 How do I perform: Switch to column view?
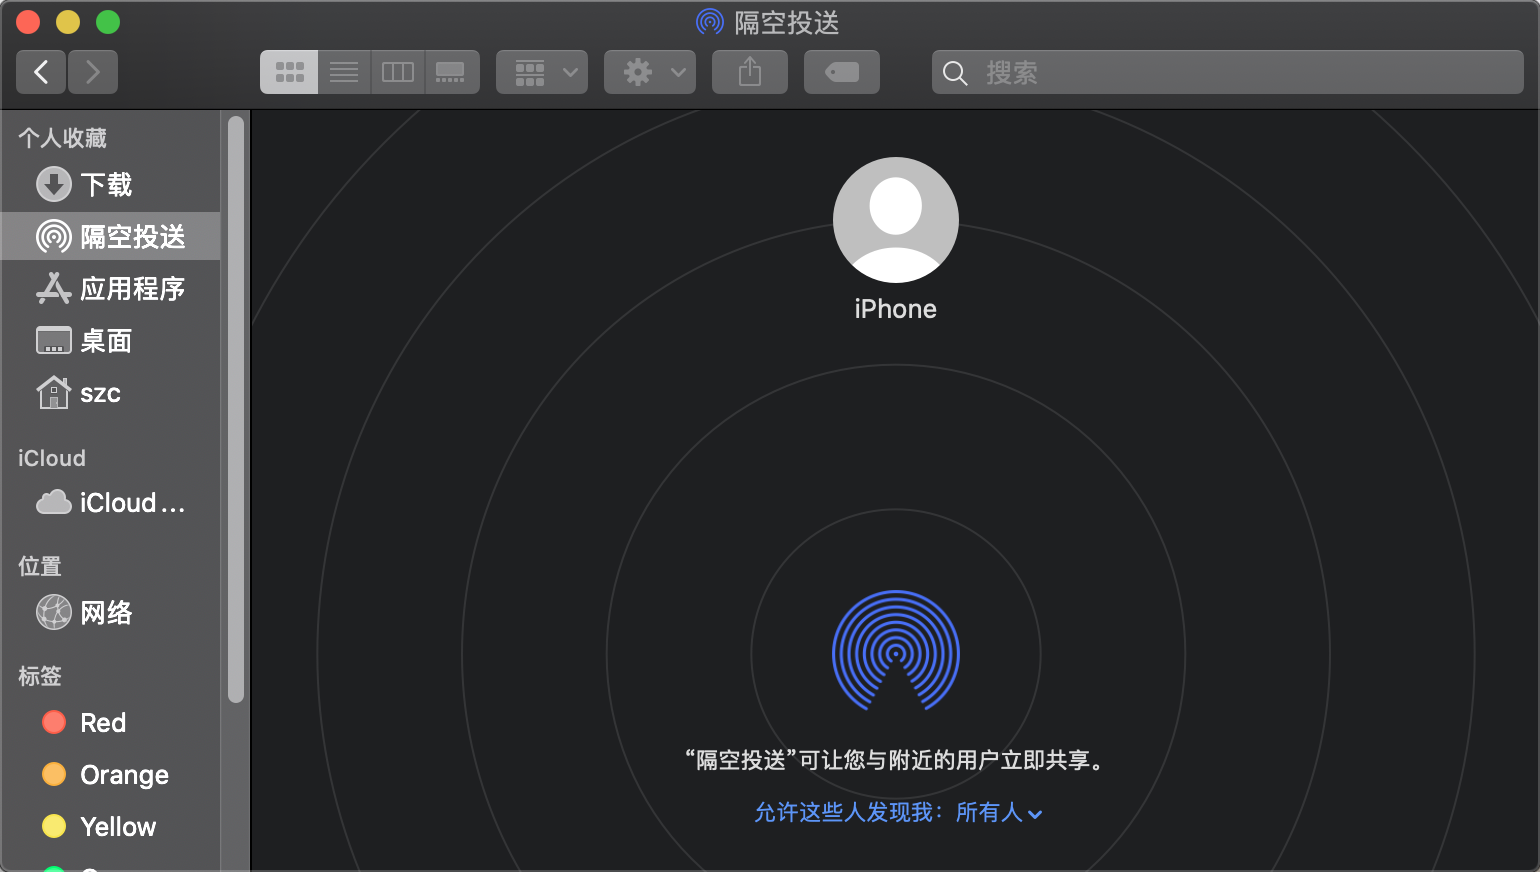[x=398, y=72]
